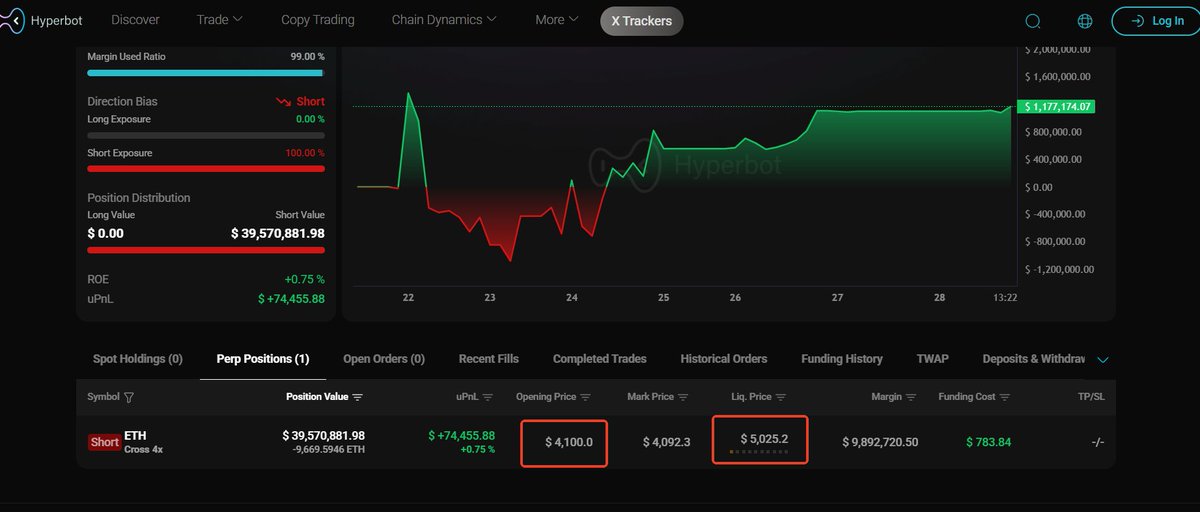Sort by Liq. Price icon
The height and width of the screenshot is (512, 1200).
point(781,397)
